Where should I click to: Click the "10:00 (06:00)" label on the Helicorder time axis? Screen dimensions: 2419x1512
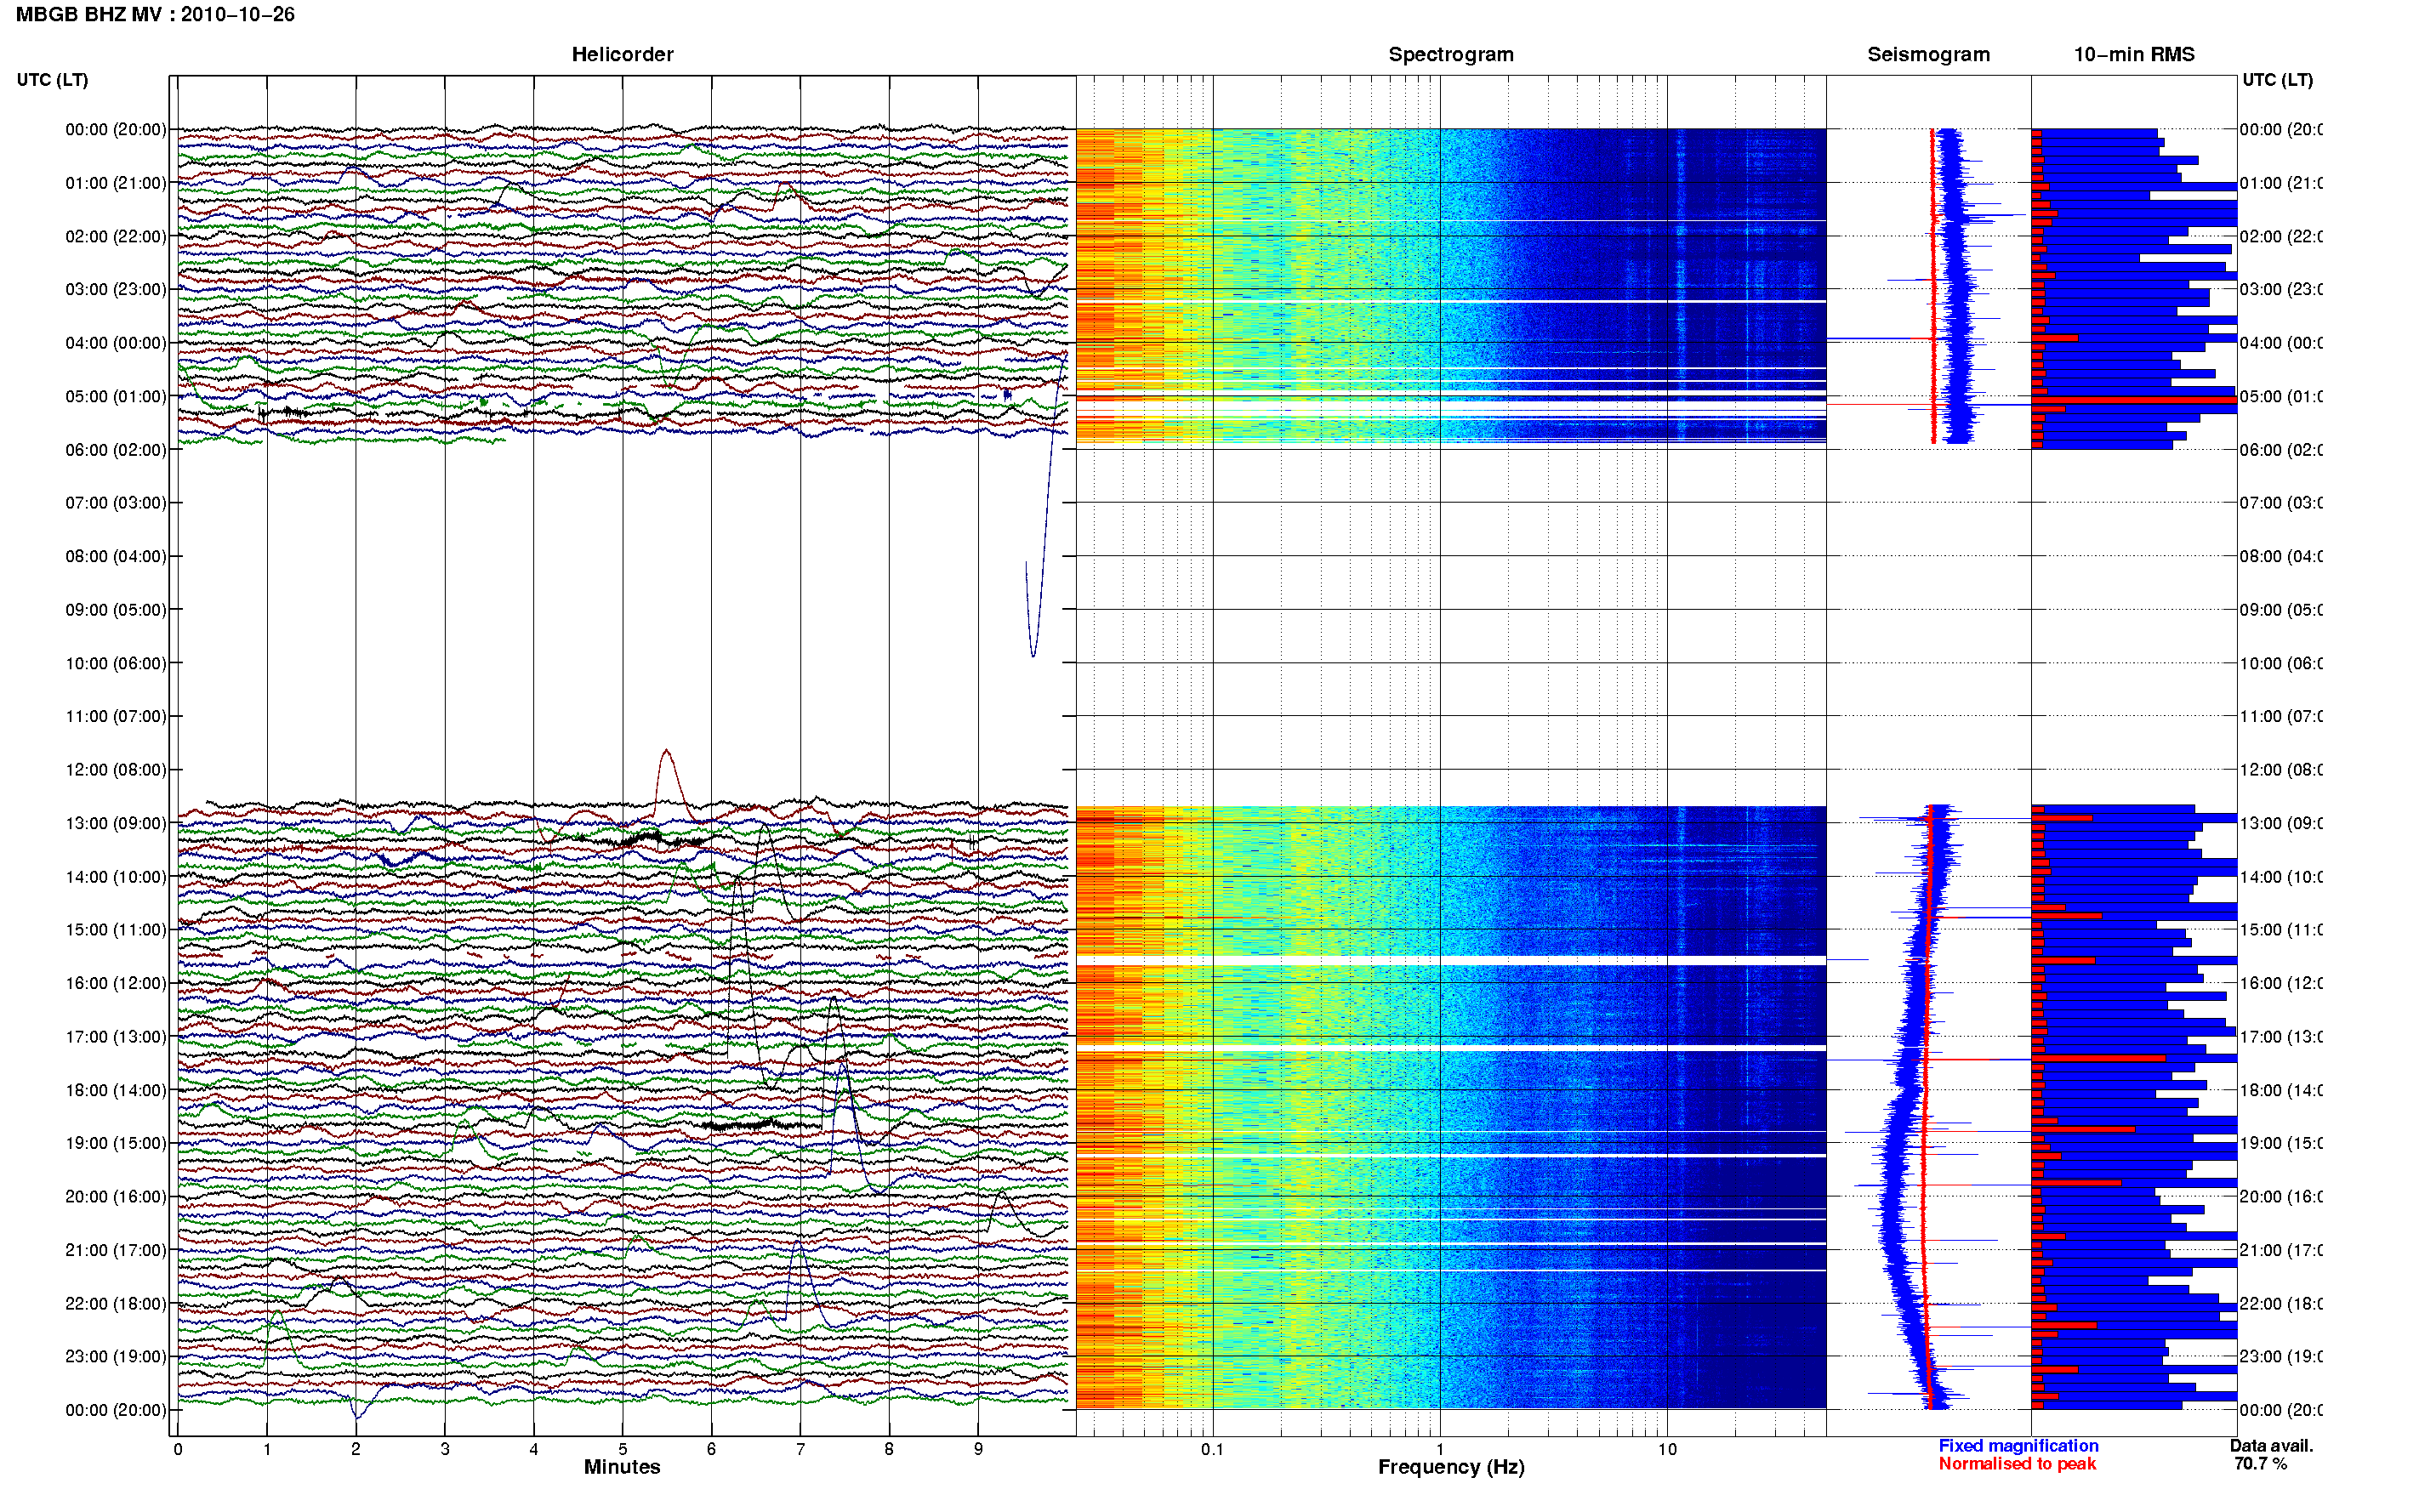point(116,664)
